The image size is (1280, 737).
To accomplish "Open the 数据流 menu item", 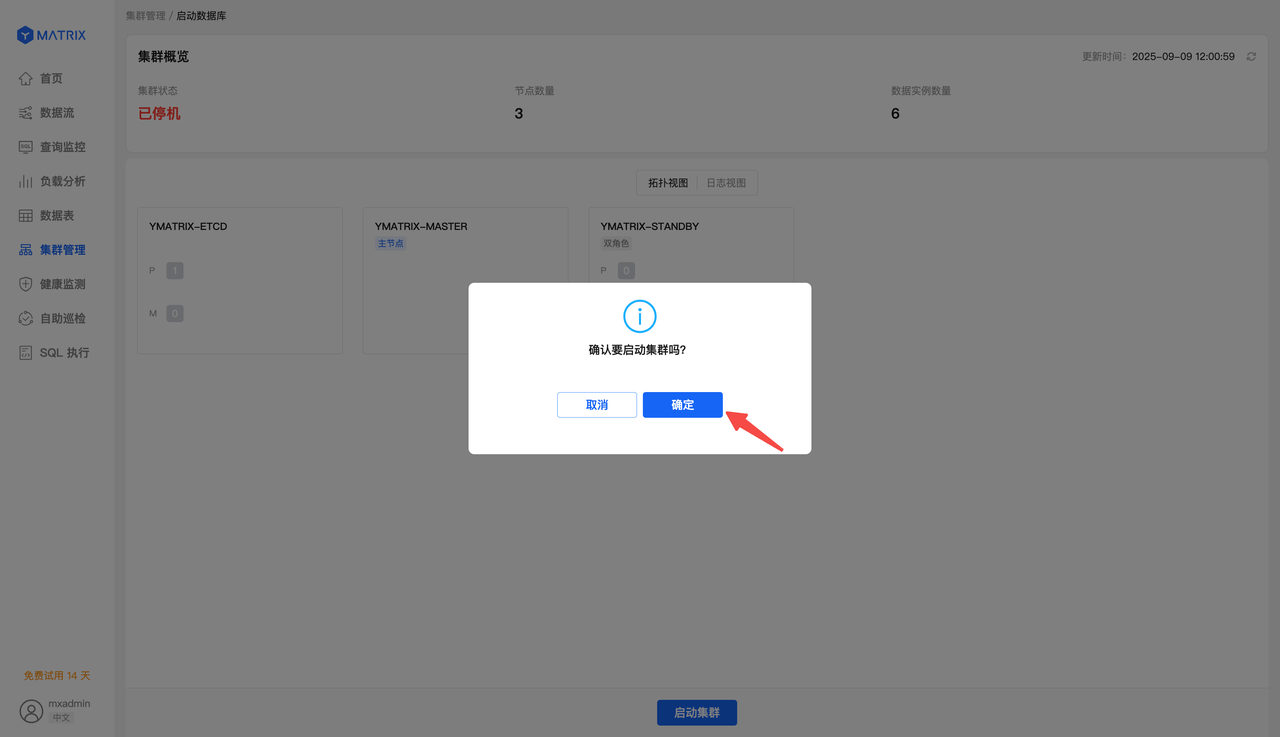I will pos(57,113).
